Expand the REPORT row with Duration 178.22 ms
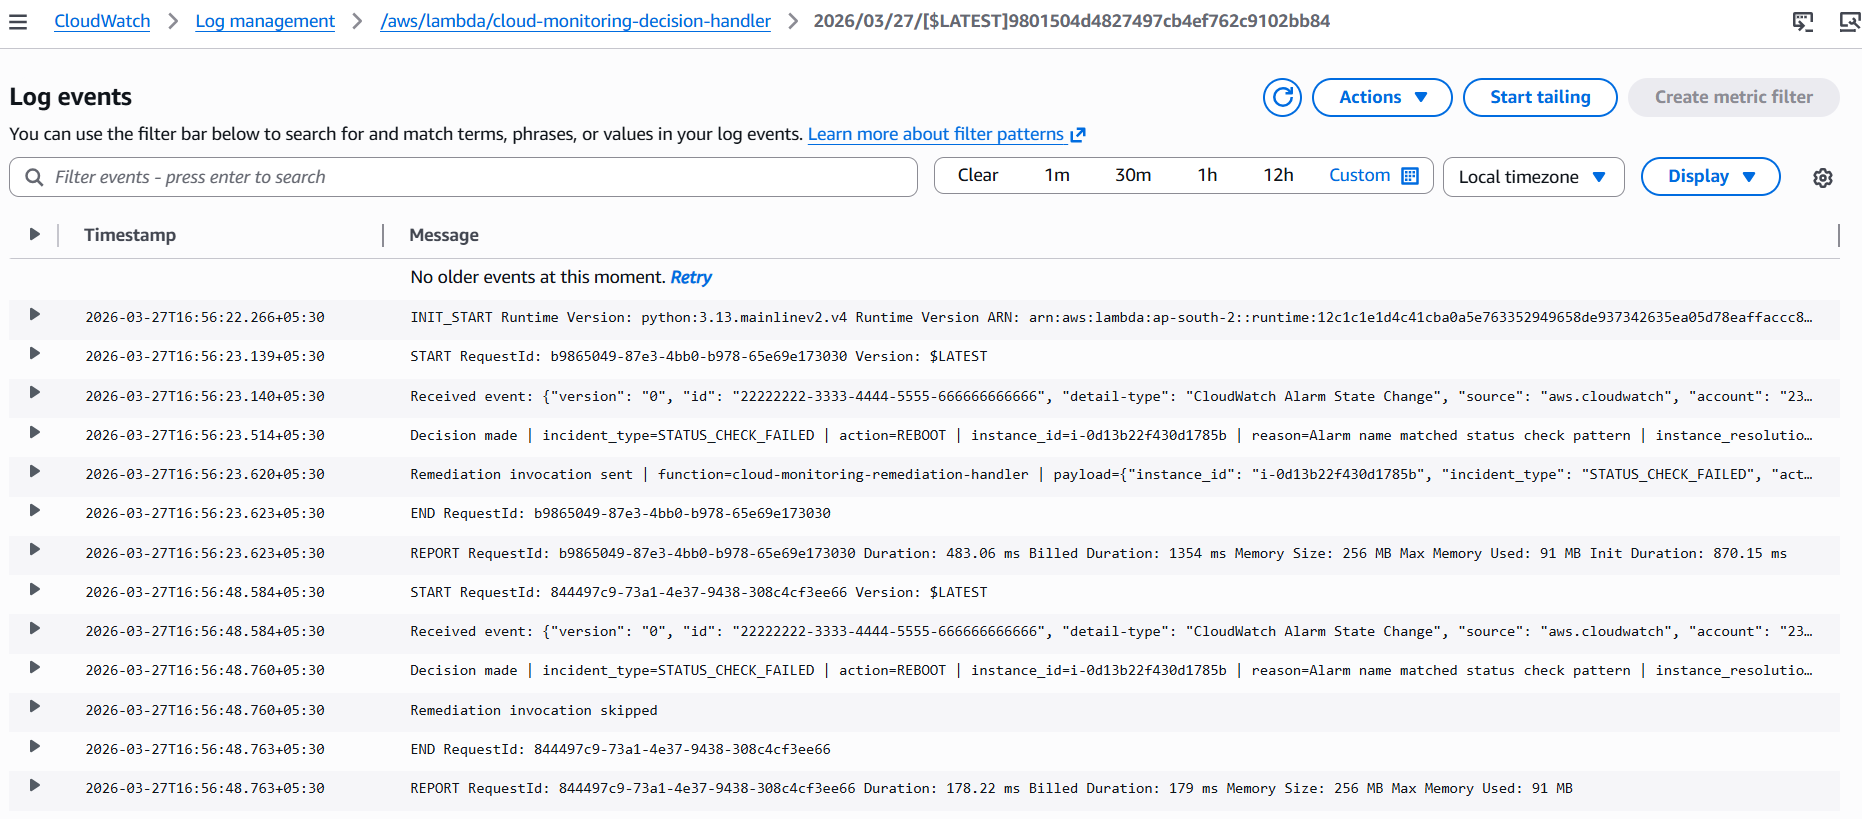This screenshot has height=819, width=1862. tap(34, 786)
